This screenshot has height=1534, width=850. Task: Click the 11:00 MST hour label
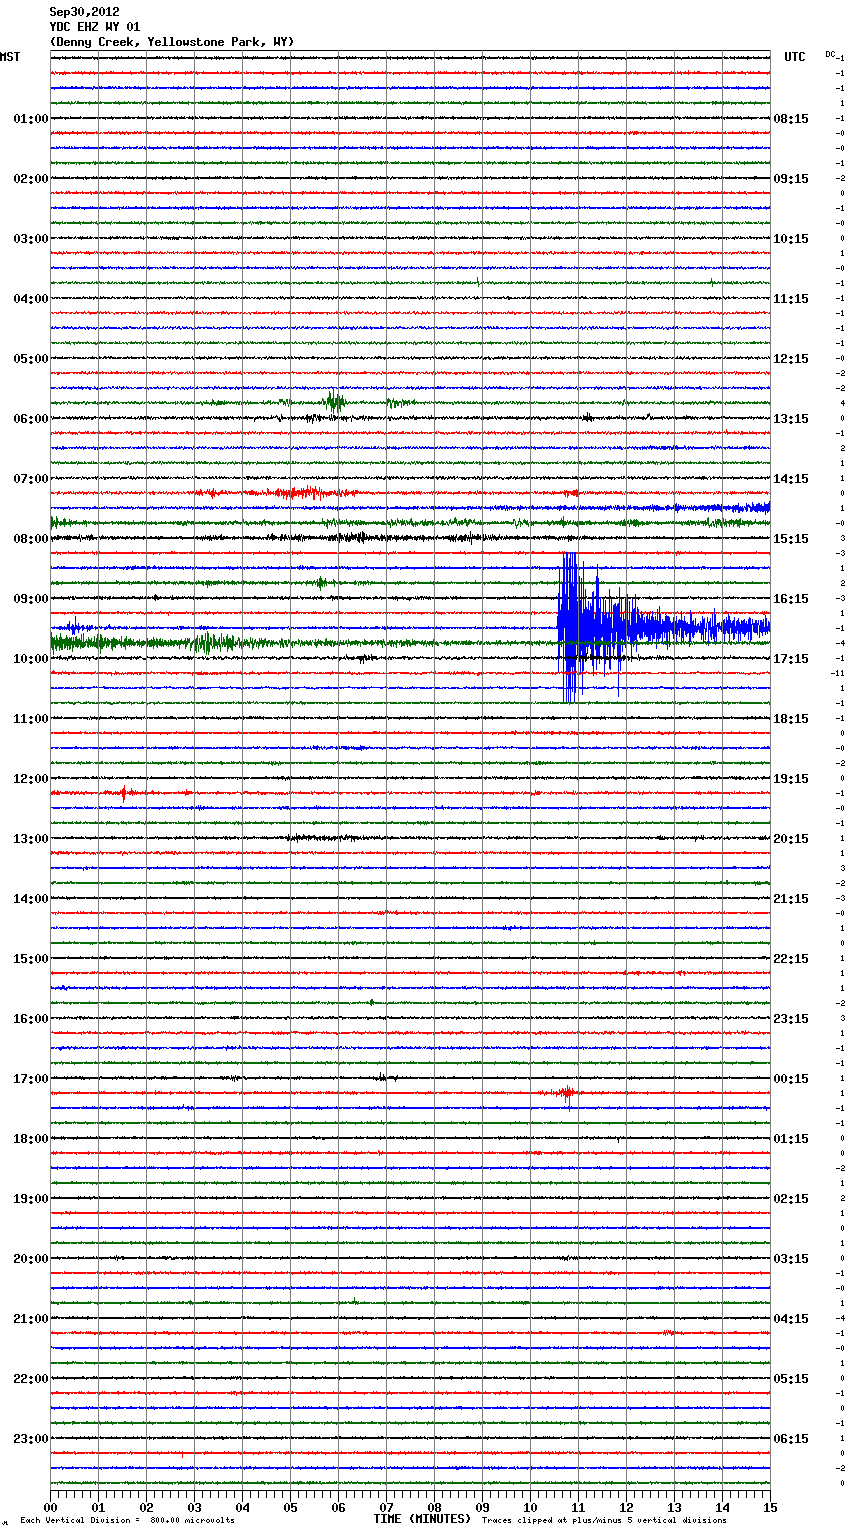pos(31,719)
